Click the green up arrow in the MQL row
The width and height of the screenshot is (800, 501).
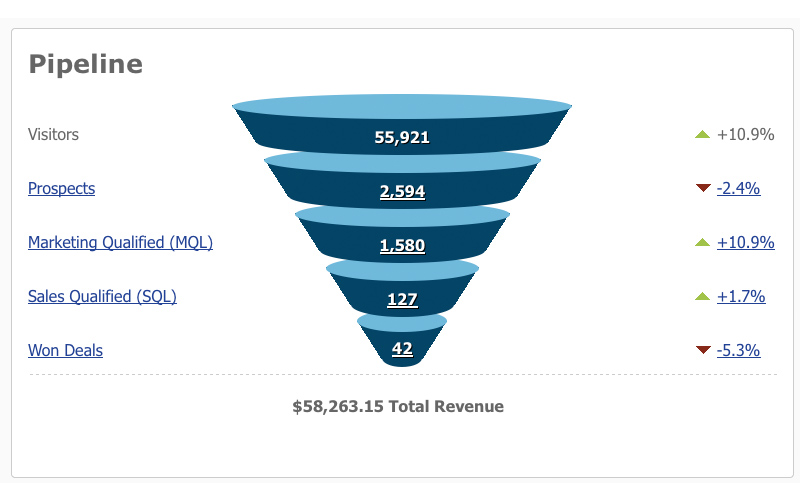(x=702, y=242)
